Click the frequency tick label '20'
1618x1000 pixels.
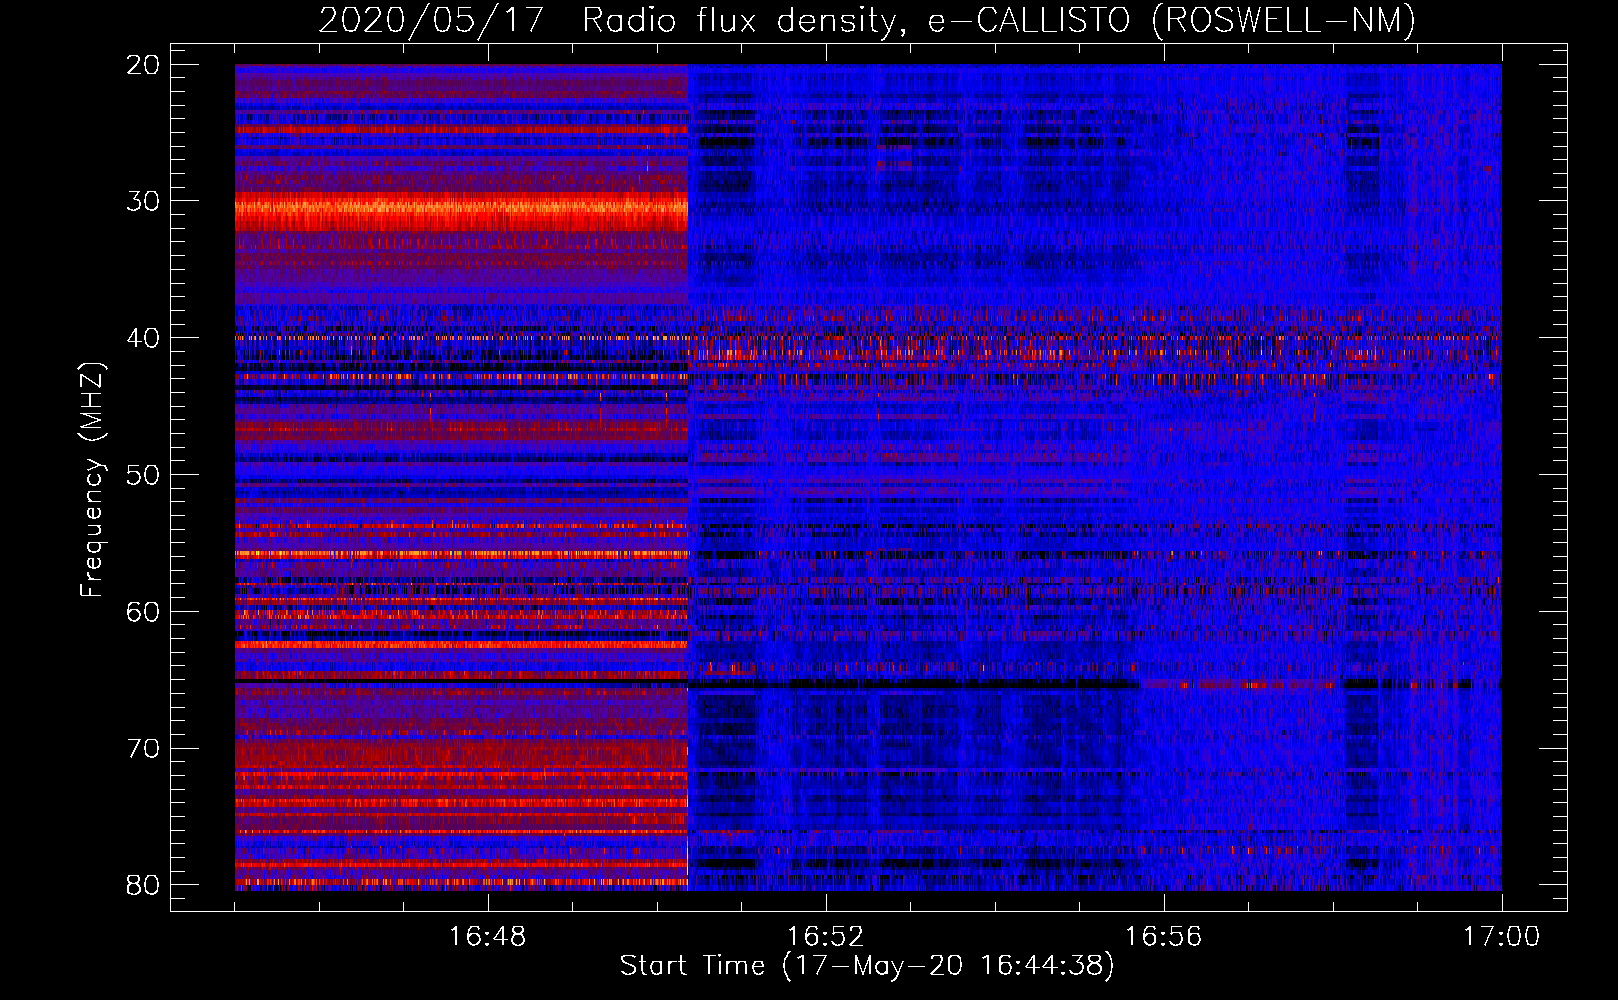[144, 65]
